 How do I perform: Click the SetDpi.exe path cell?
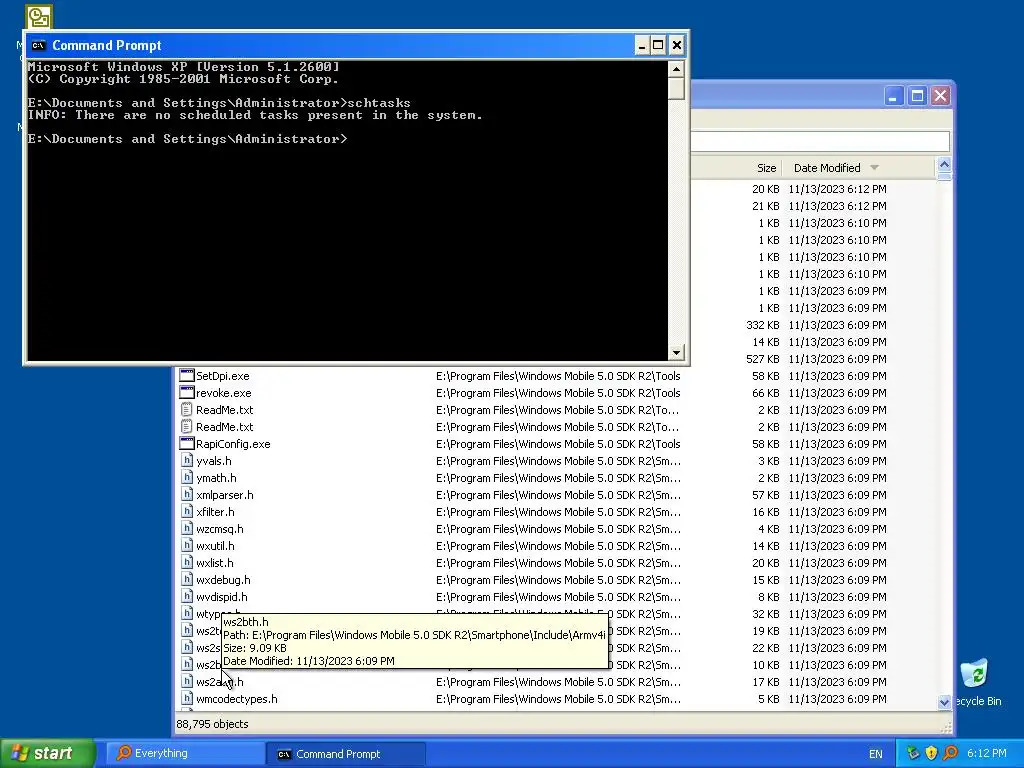click(558, 376)
